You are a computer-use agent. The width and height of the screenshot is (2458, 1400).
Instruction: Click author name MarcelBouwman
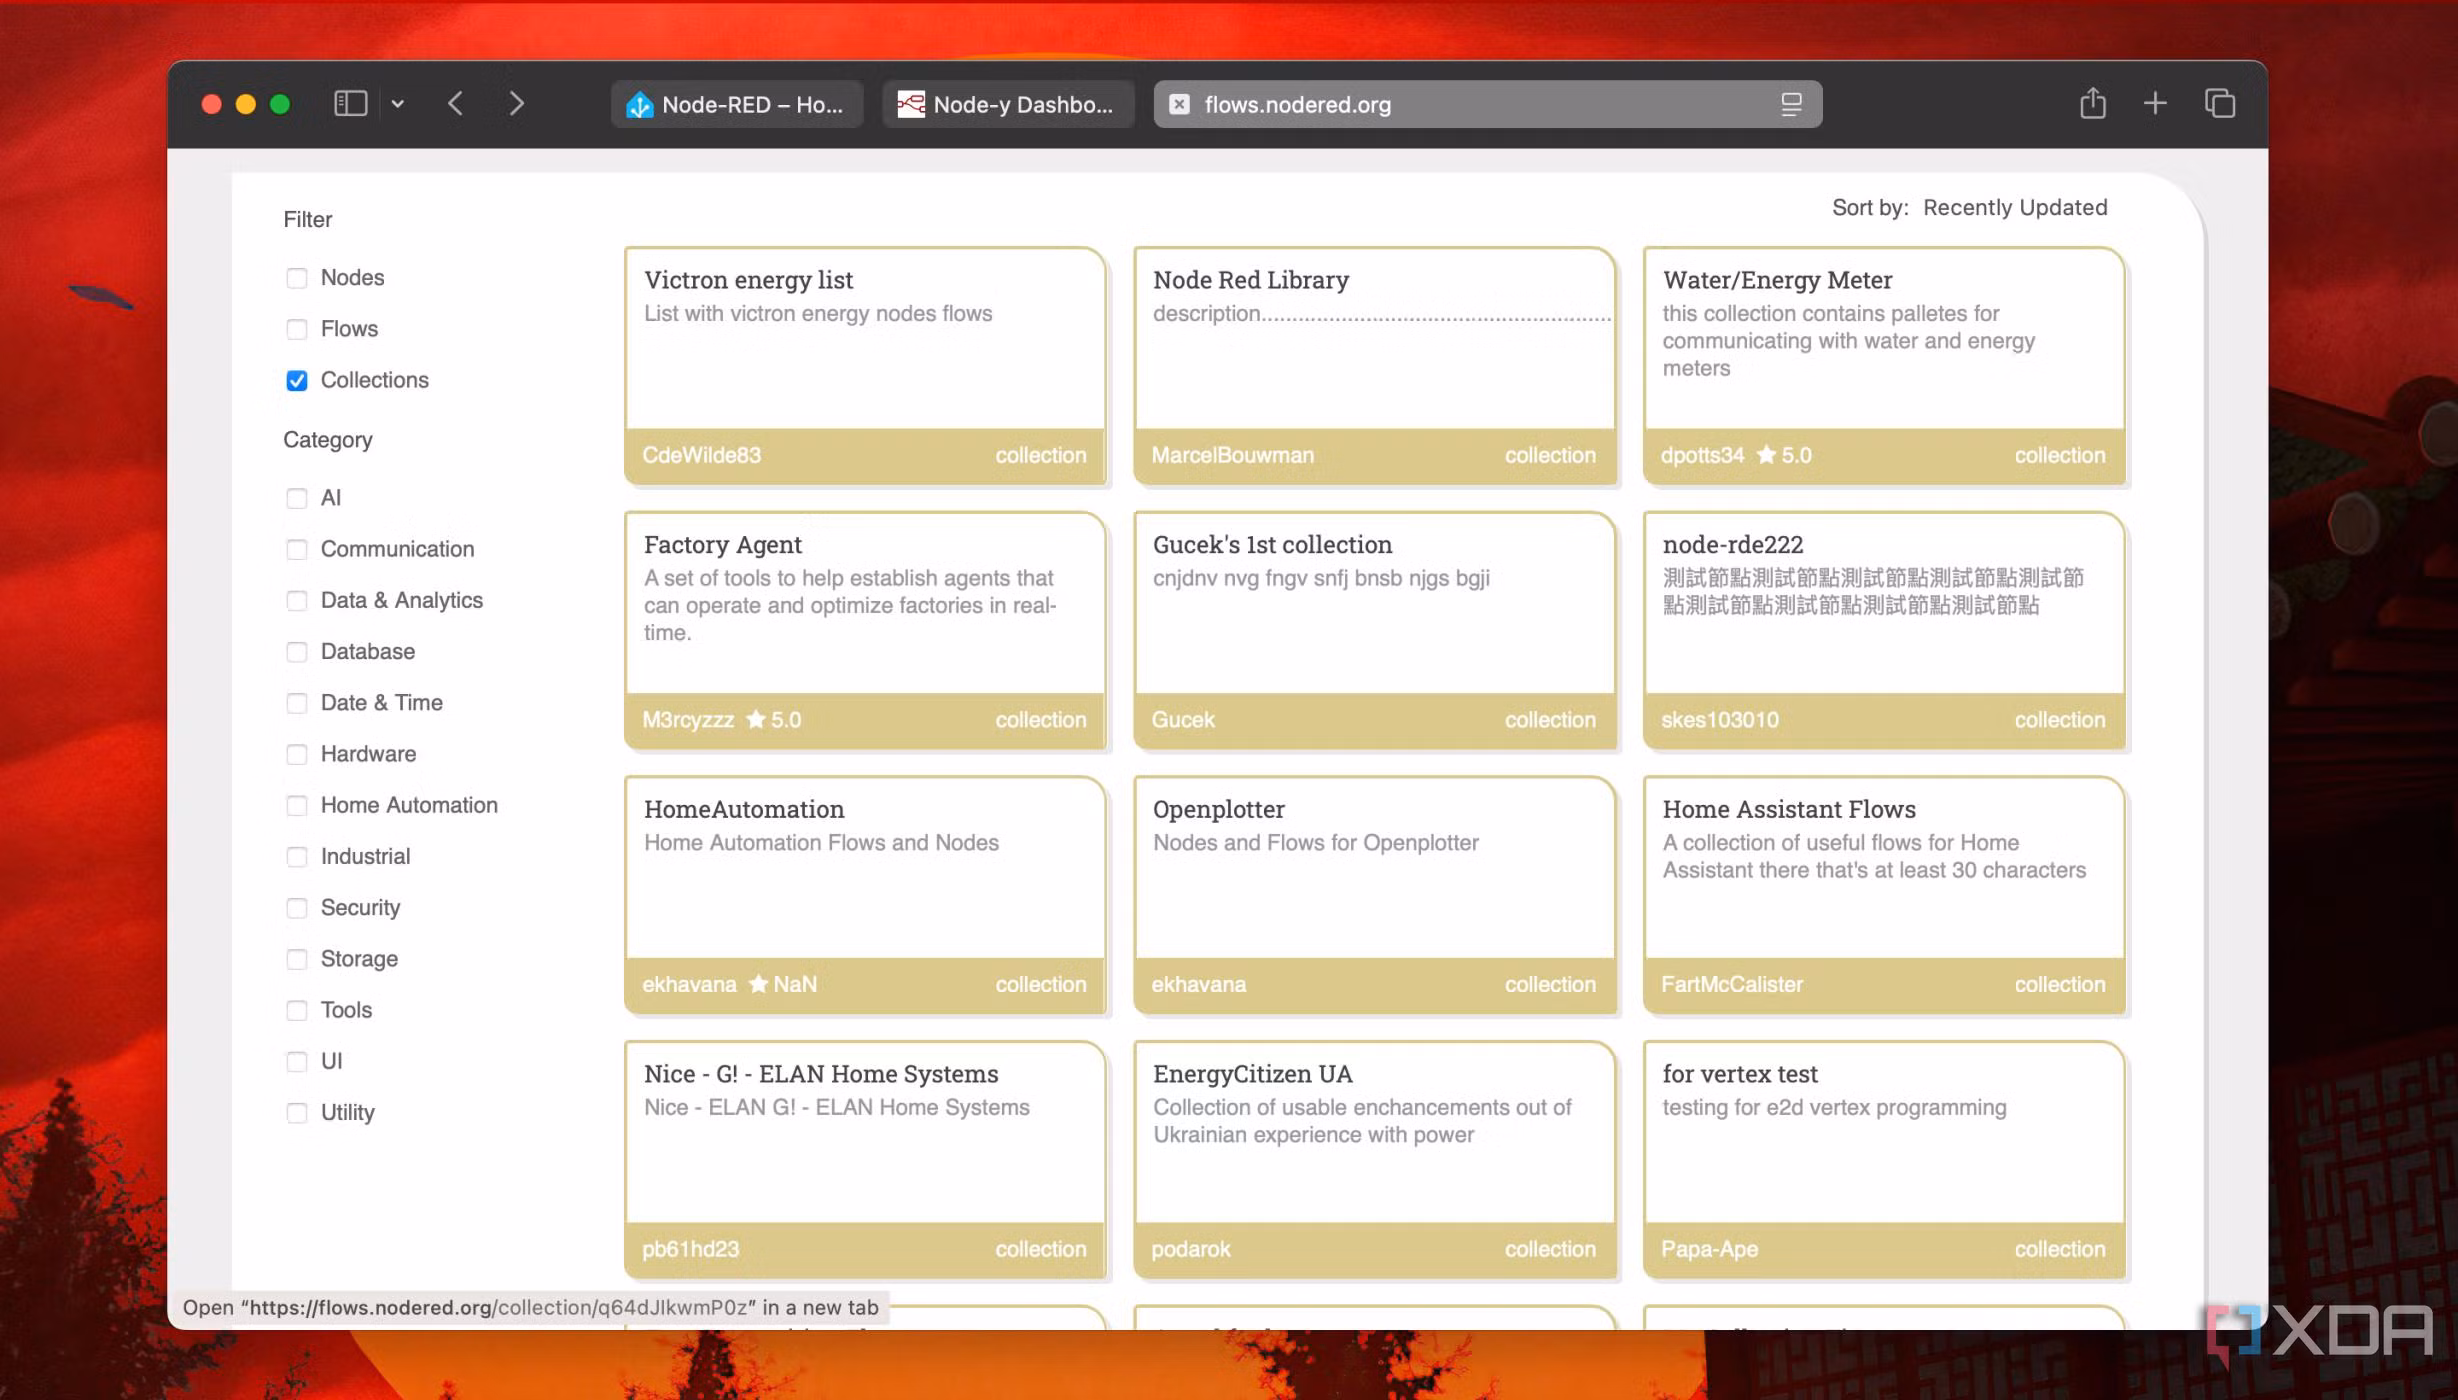(x=1232, y=455)
